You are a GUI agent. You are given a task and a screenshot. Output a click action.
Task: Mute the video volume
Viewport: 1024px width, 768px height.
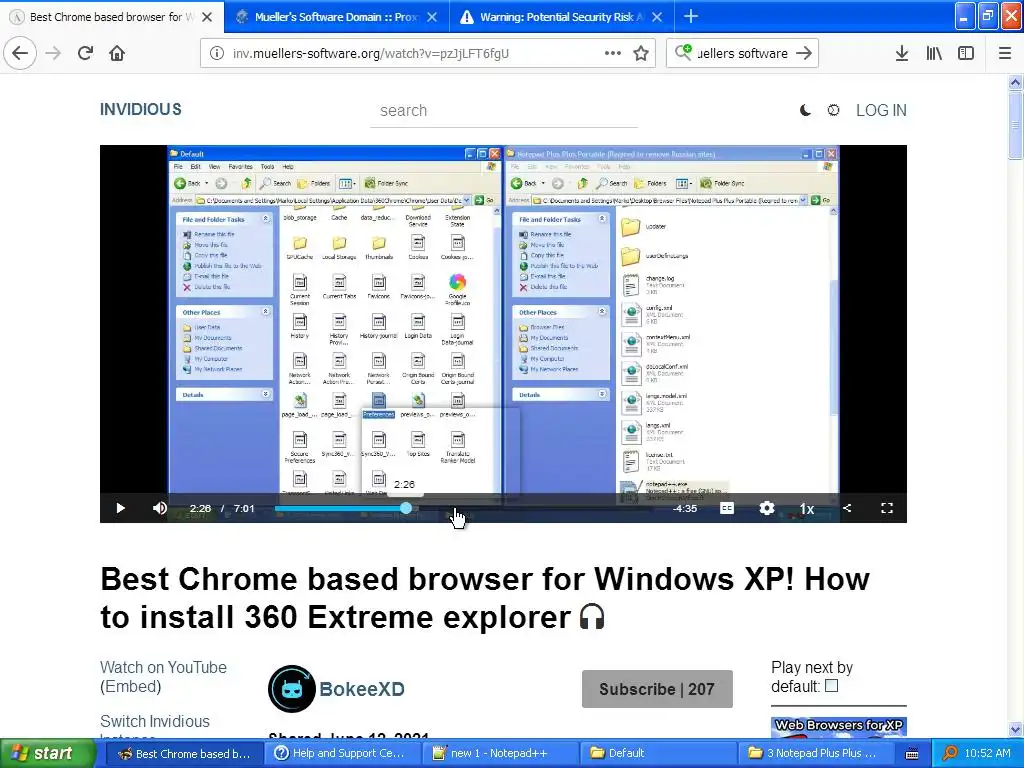(160, 508)
